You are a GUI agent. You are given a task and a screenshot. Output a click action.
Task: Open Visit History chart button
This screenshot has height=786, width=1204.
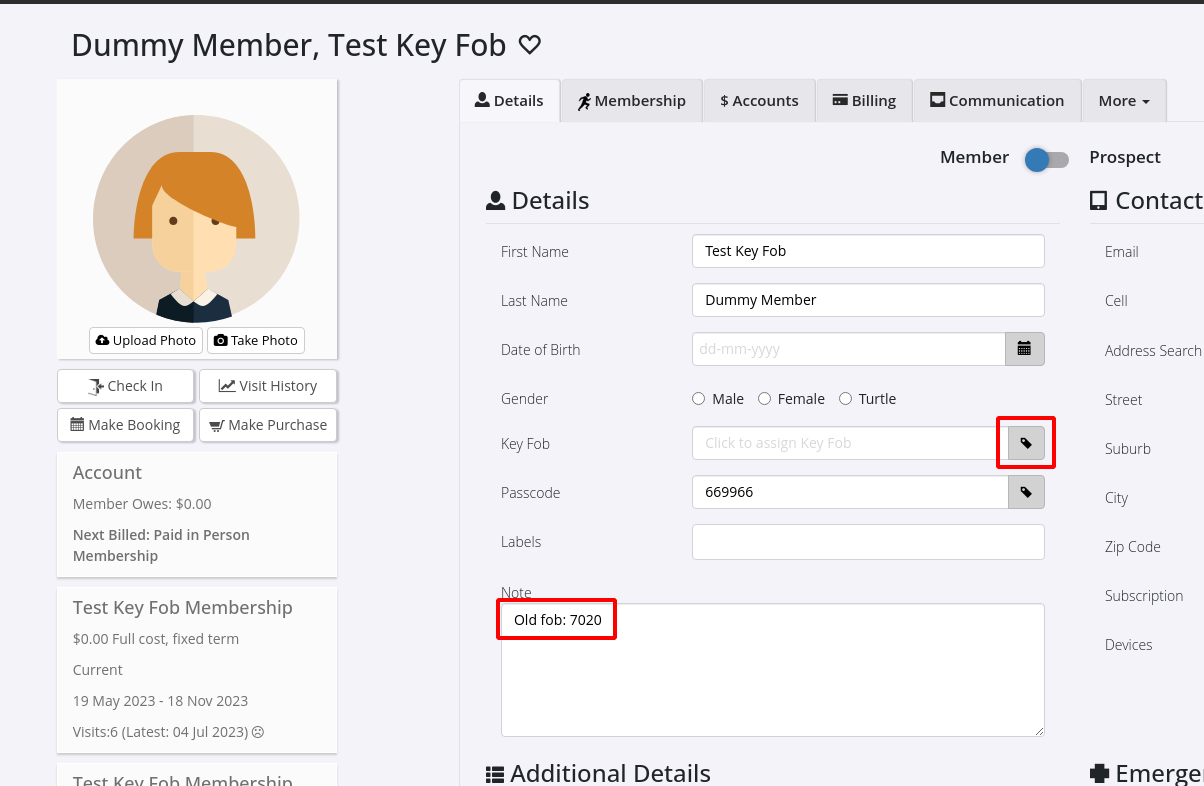268,386
